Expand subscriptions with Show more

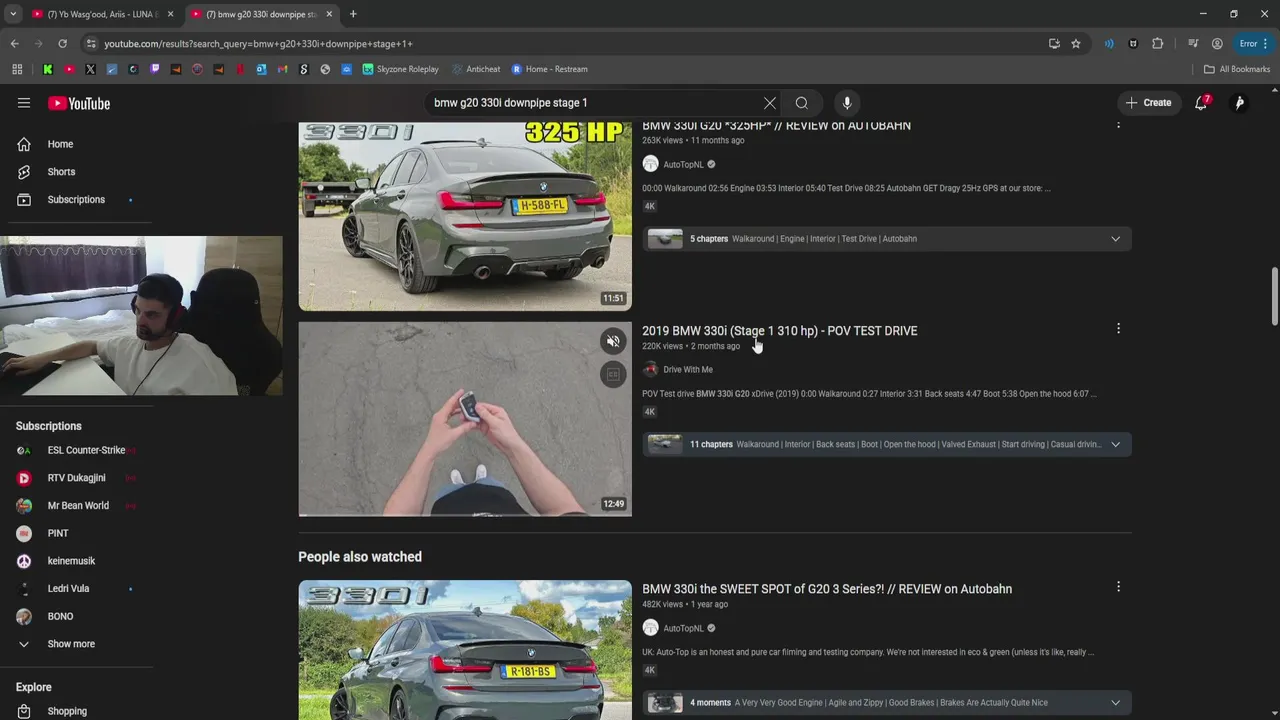tap(71, 644)
